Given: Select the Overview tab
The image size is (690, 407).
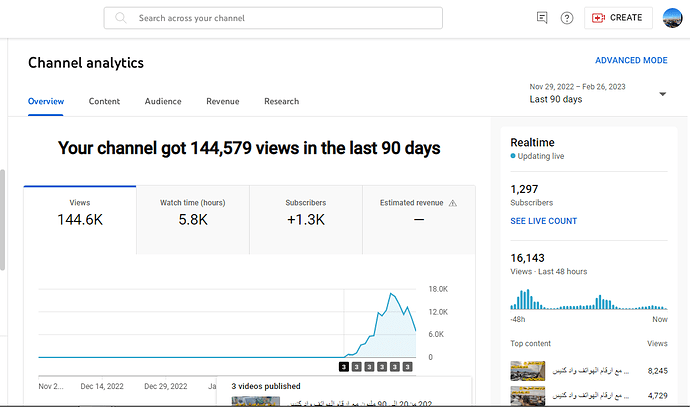Looking at the screenshot, I should pyautogui.click(x=46, y=101).
